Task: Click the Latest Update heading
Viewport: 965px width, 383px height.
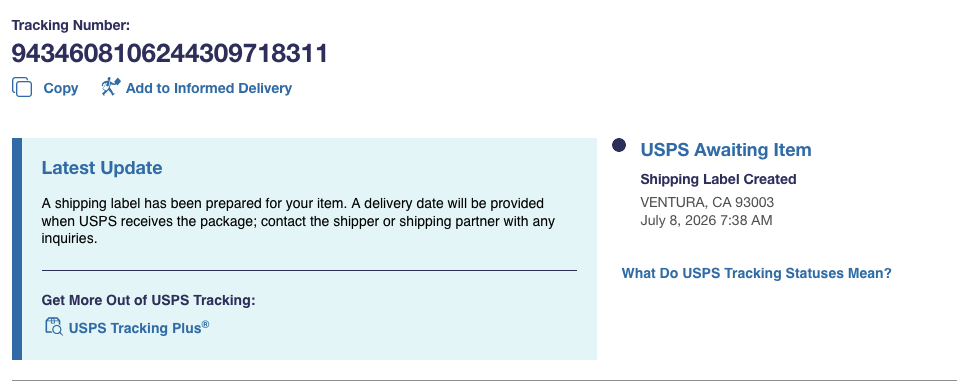Action: pyautogui.click(x=102, y=167)
